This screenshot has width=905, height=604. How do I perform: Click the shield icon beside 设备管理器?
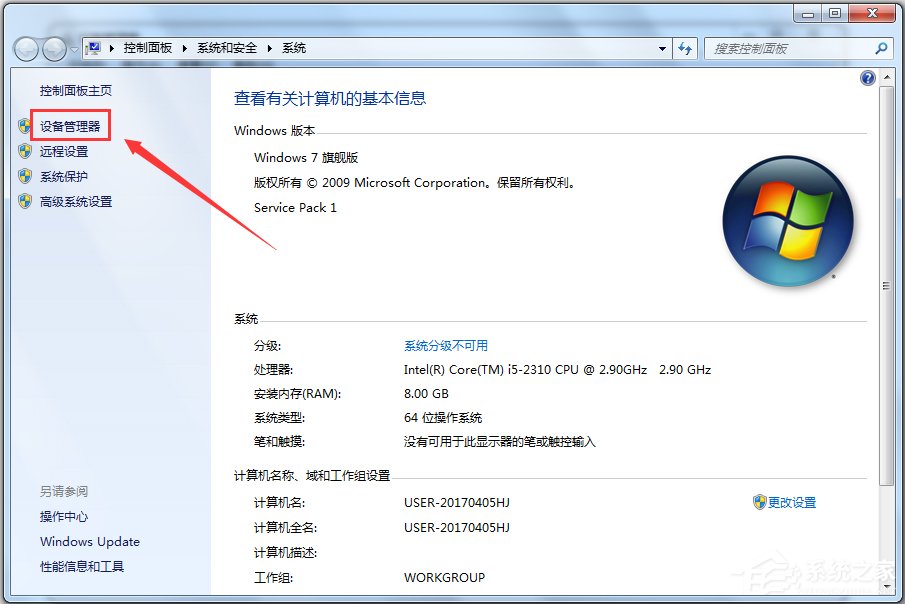point(25,127)
